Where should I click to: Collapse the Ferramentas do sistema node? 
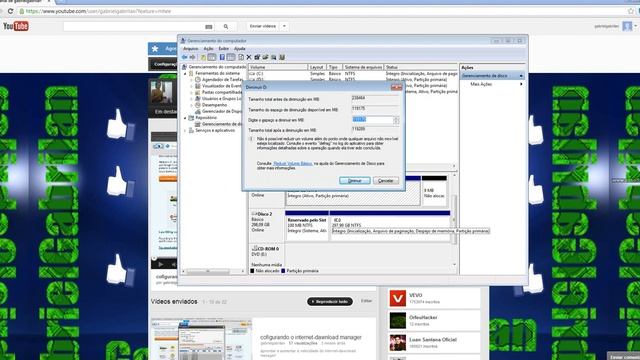pyautogui.click(x=185, y=73)
